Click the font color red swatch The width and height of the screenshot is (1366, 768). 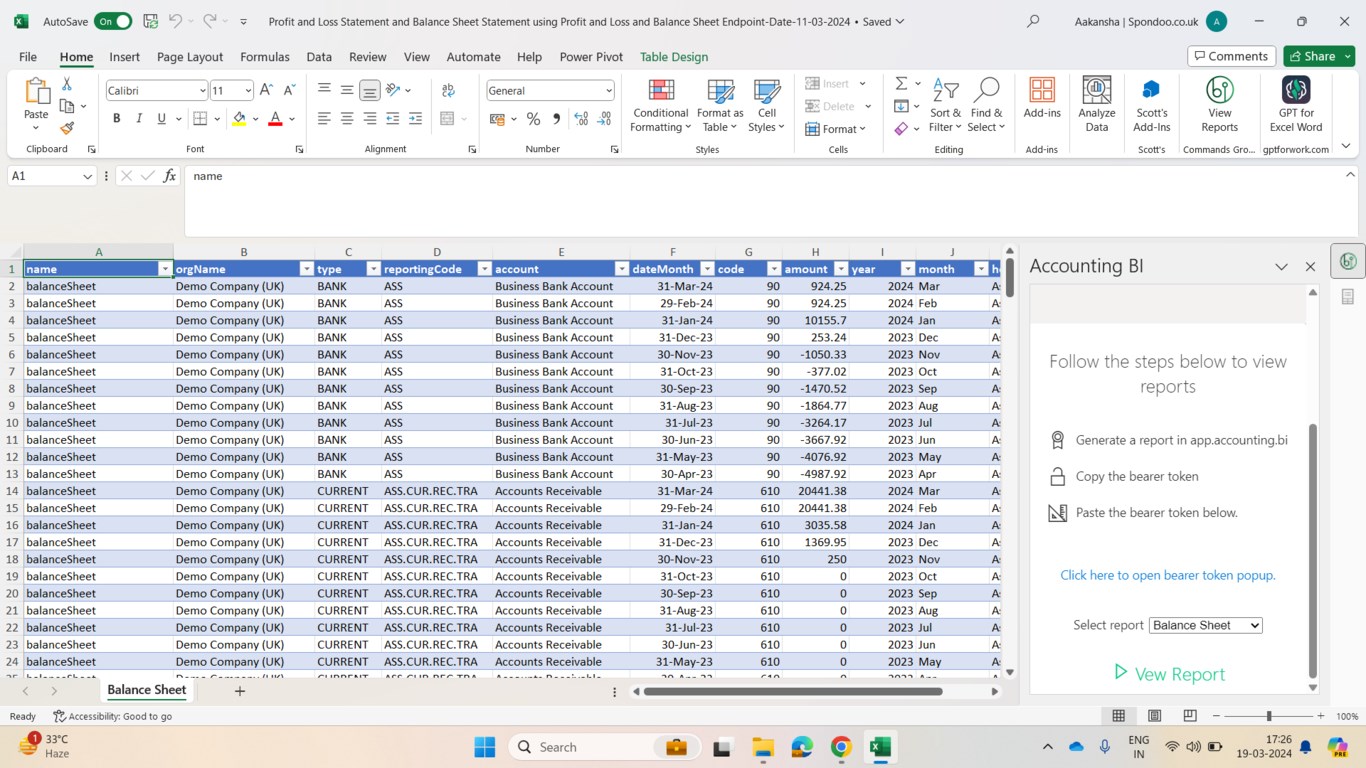coord(275,119)
